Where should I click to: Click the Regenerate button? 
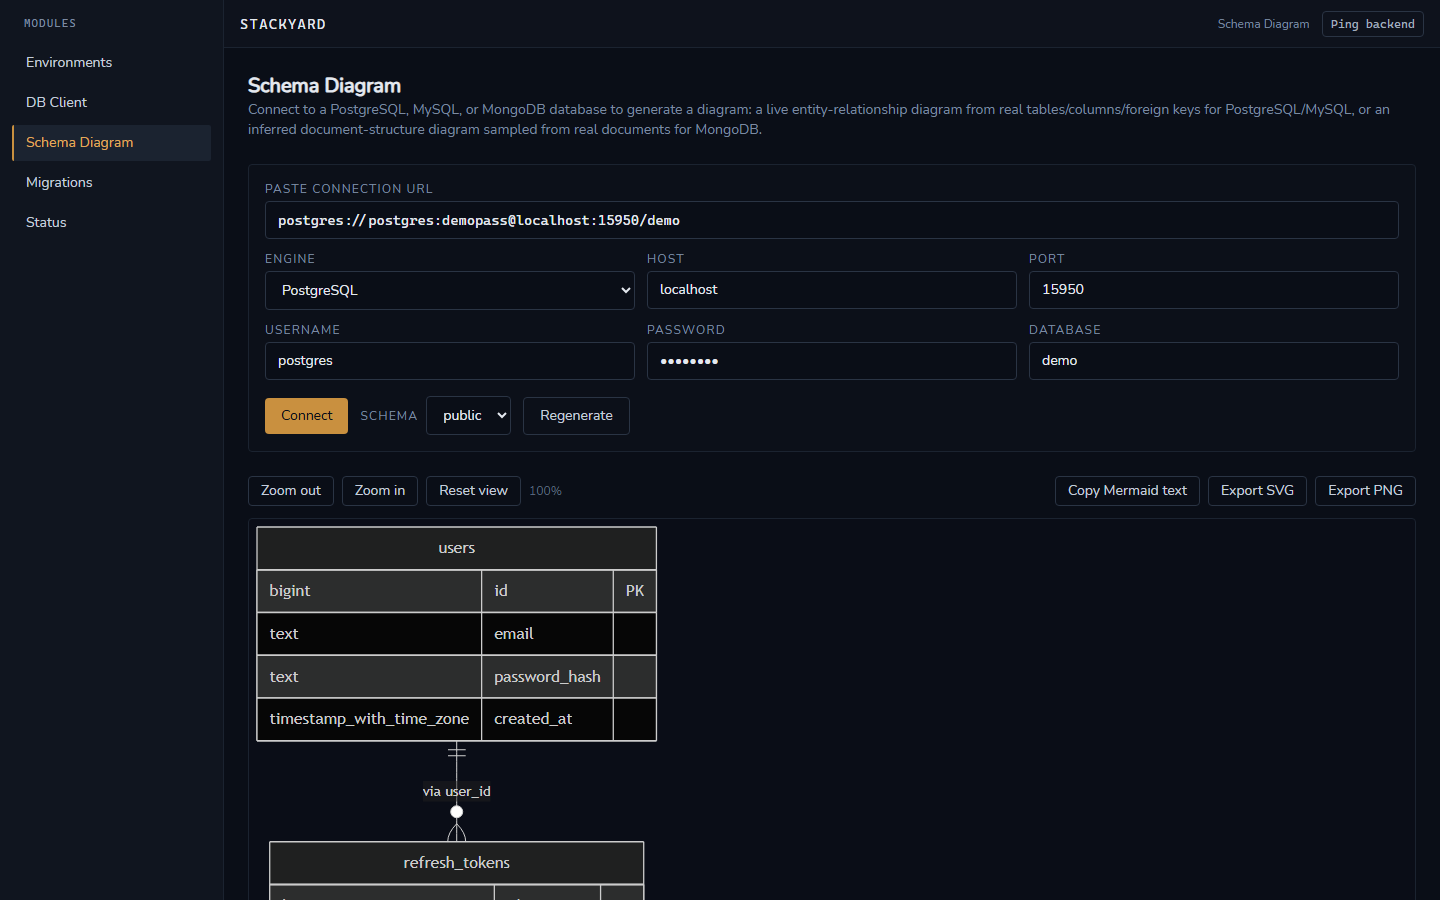click(x=576, y=416)
